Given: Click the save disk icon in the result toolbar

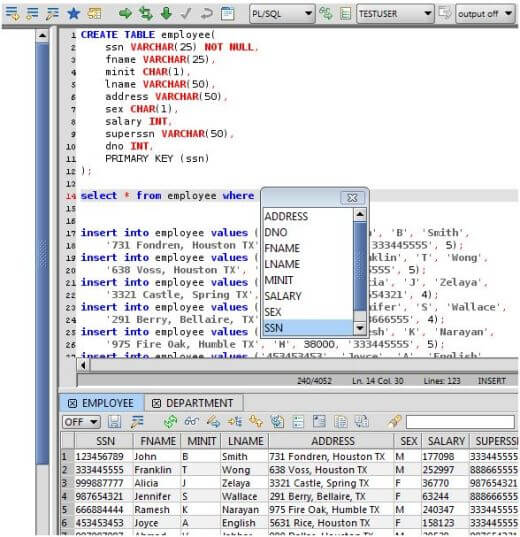Looking at the screenshot, I should coord(114,422).
